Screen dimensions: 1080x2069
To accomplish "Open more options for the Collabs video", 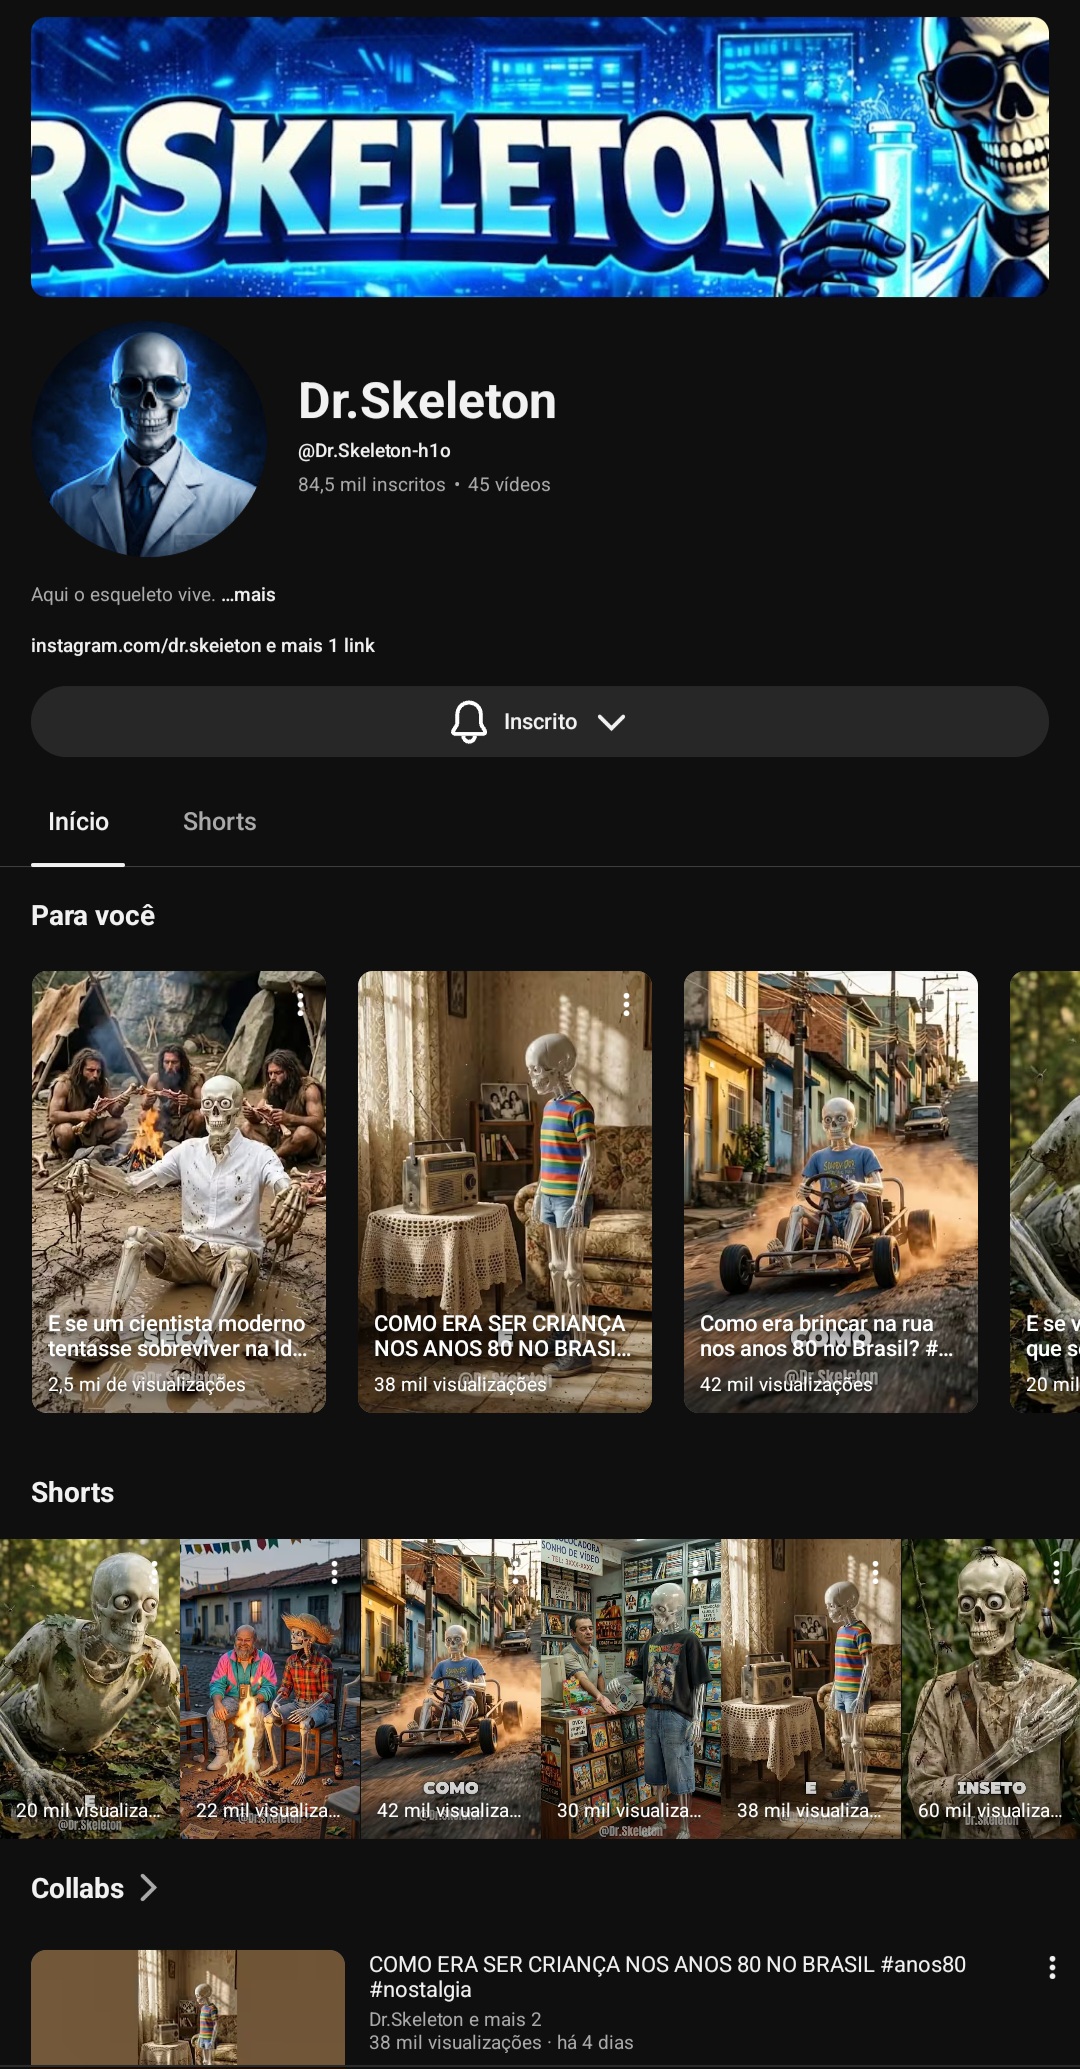I will (1051, 1967).
